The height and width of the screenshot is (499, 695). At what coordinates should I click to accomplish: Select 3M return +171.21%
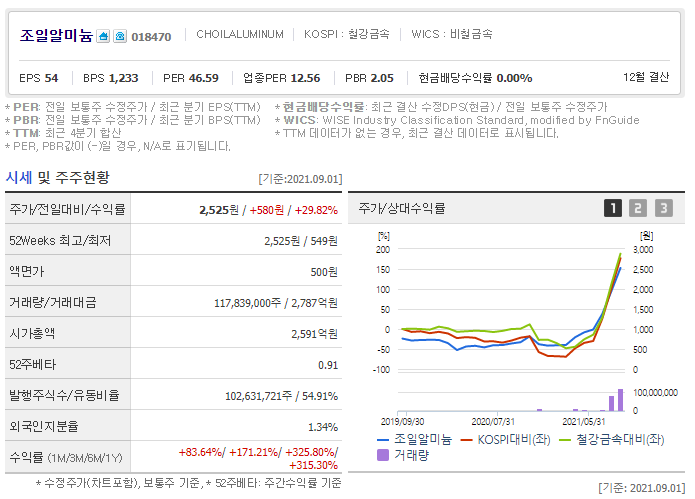coord(254,452)
